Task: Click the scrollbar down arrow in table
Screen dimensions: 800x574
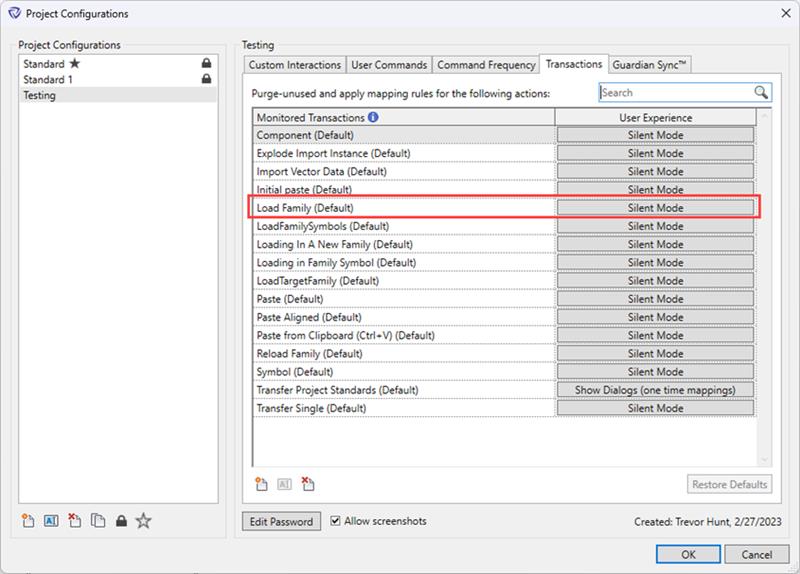Action: click(765, 459)
